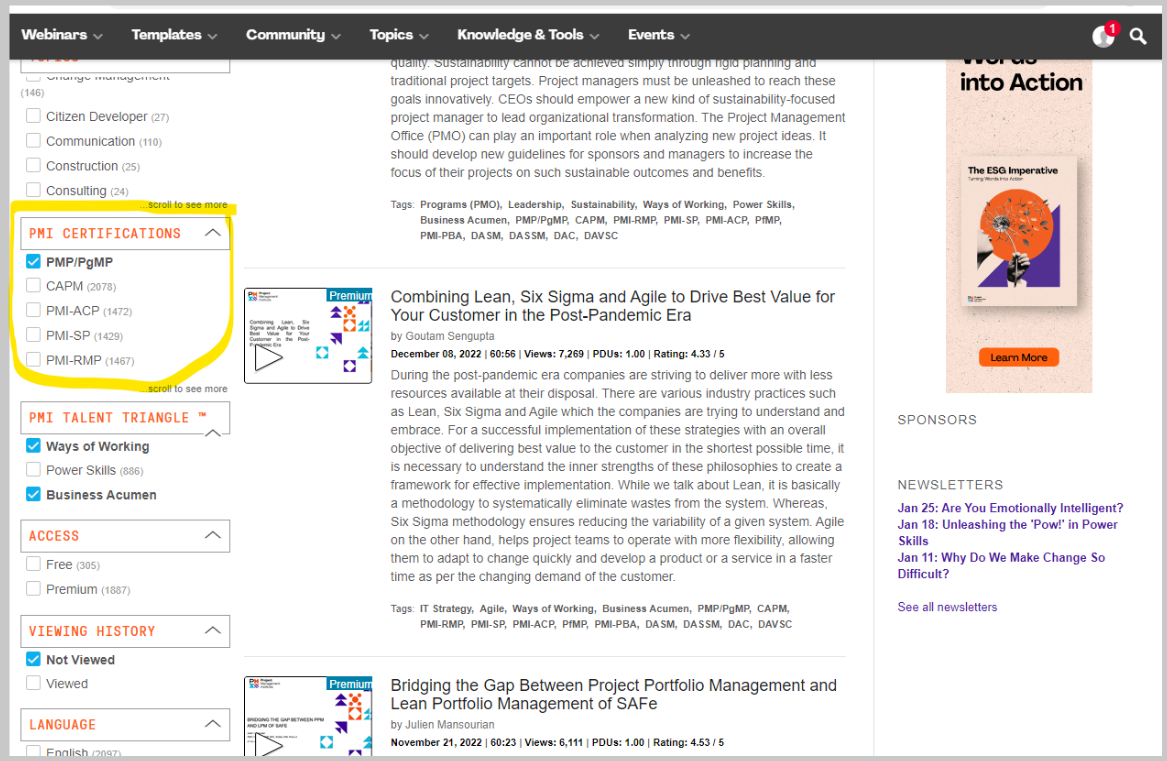
Task: Click the Learn More button on the ad
Action: 1019,357
